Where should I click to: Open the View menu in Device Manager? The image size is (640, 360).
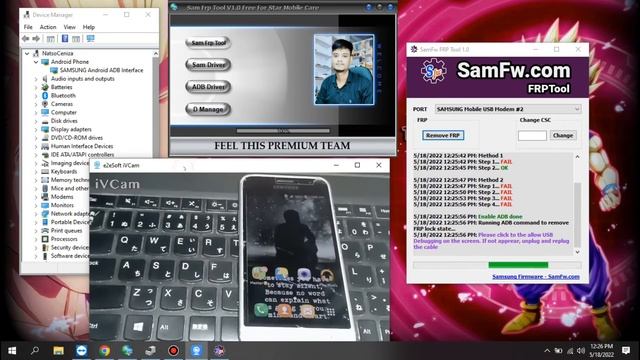(x=69, y=27)
